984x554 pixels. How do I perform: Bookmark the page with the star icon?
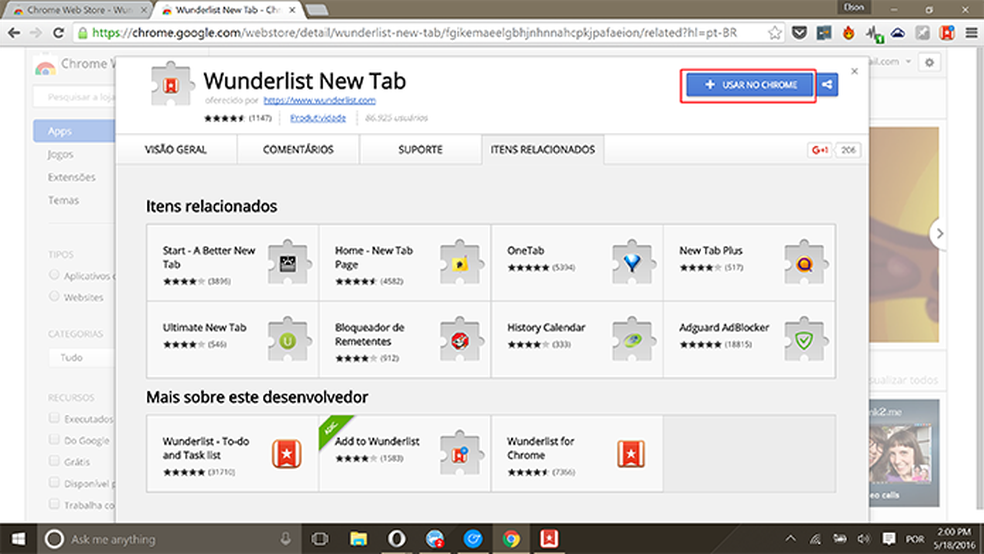775,33
